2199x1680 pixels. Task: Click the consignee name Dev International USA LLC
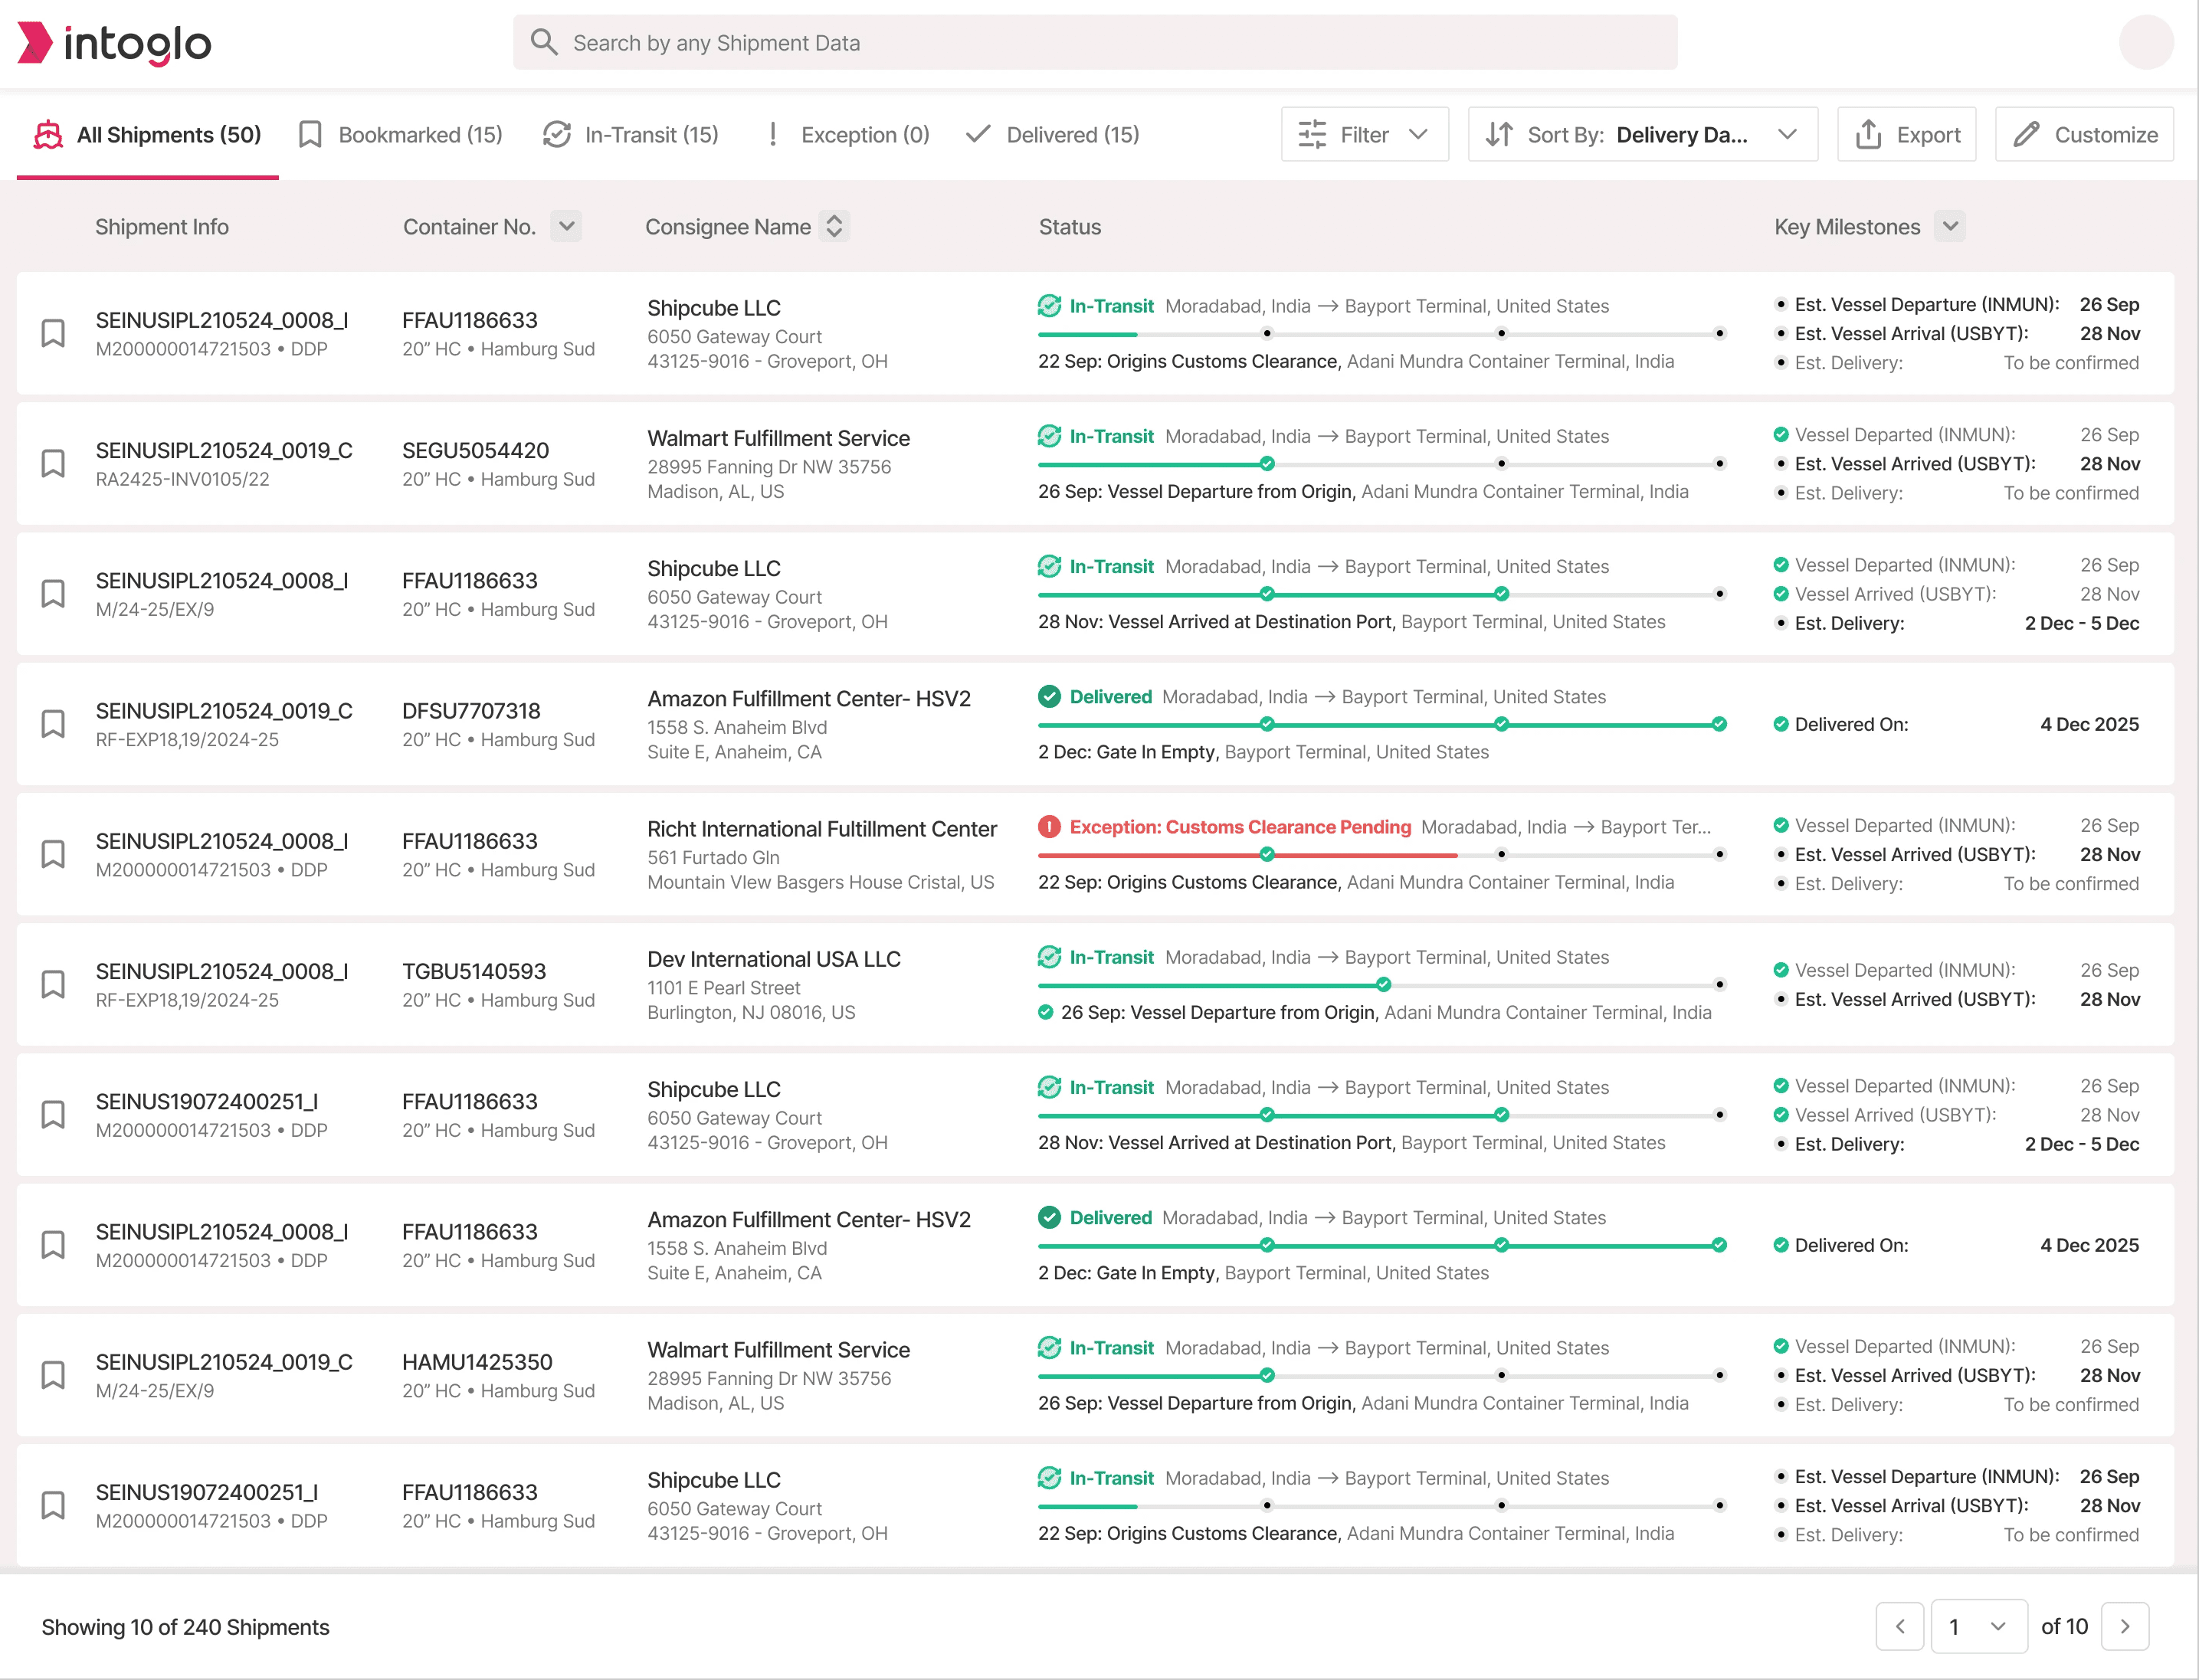click(774, 959)
